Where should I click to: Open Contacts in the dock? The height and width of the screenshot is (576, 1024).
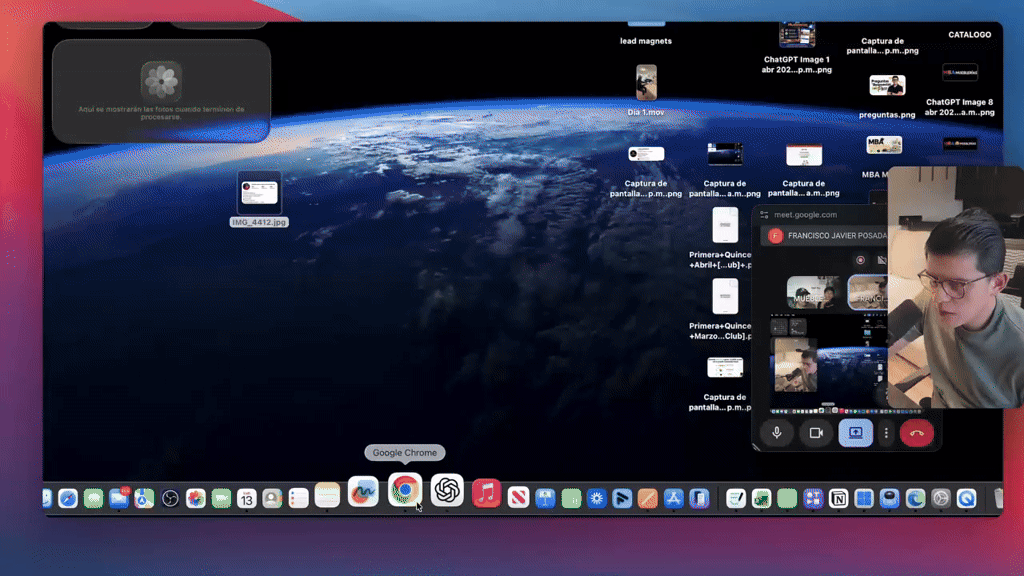272,498
